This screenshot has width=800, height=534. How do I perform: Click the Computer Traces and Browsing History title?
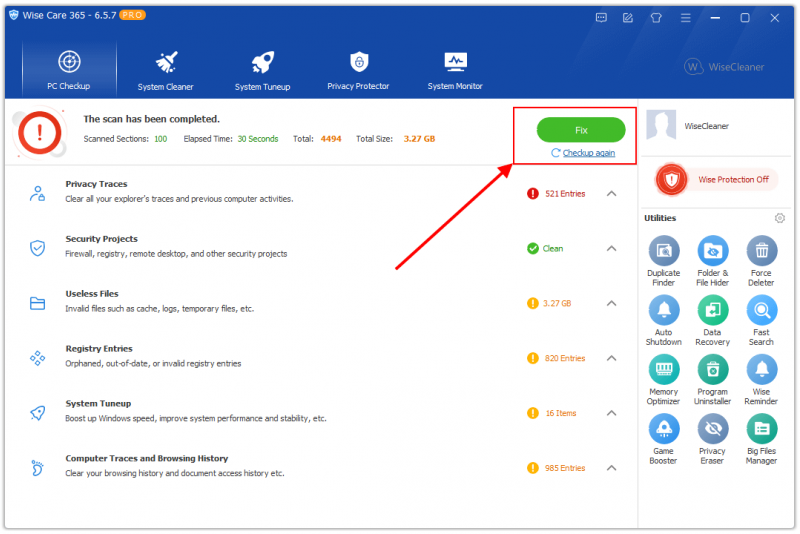point(146,459)
